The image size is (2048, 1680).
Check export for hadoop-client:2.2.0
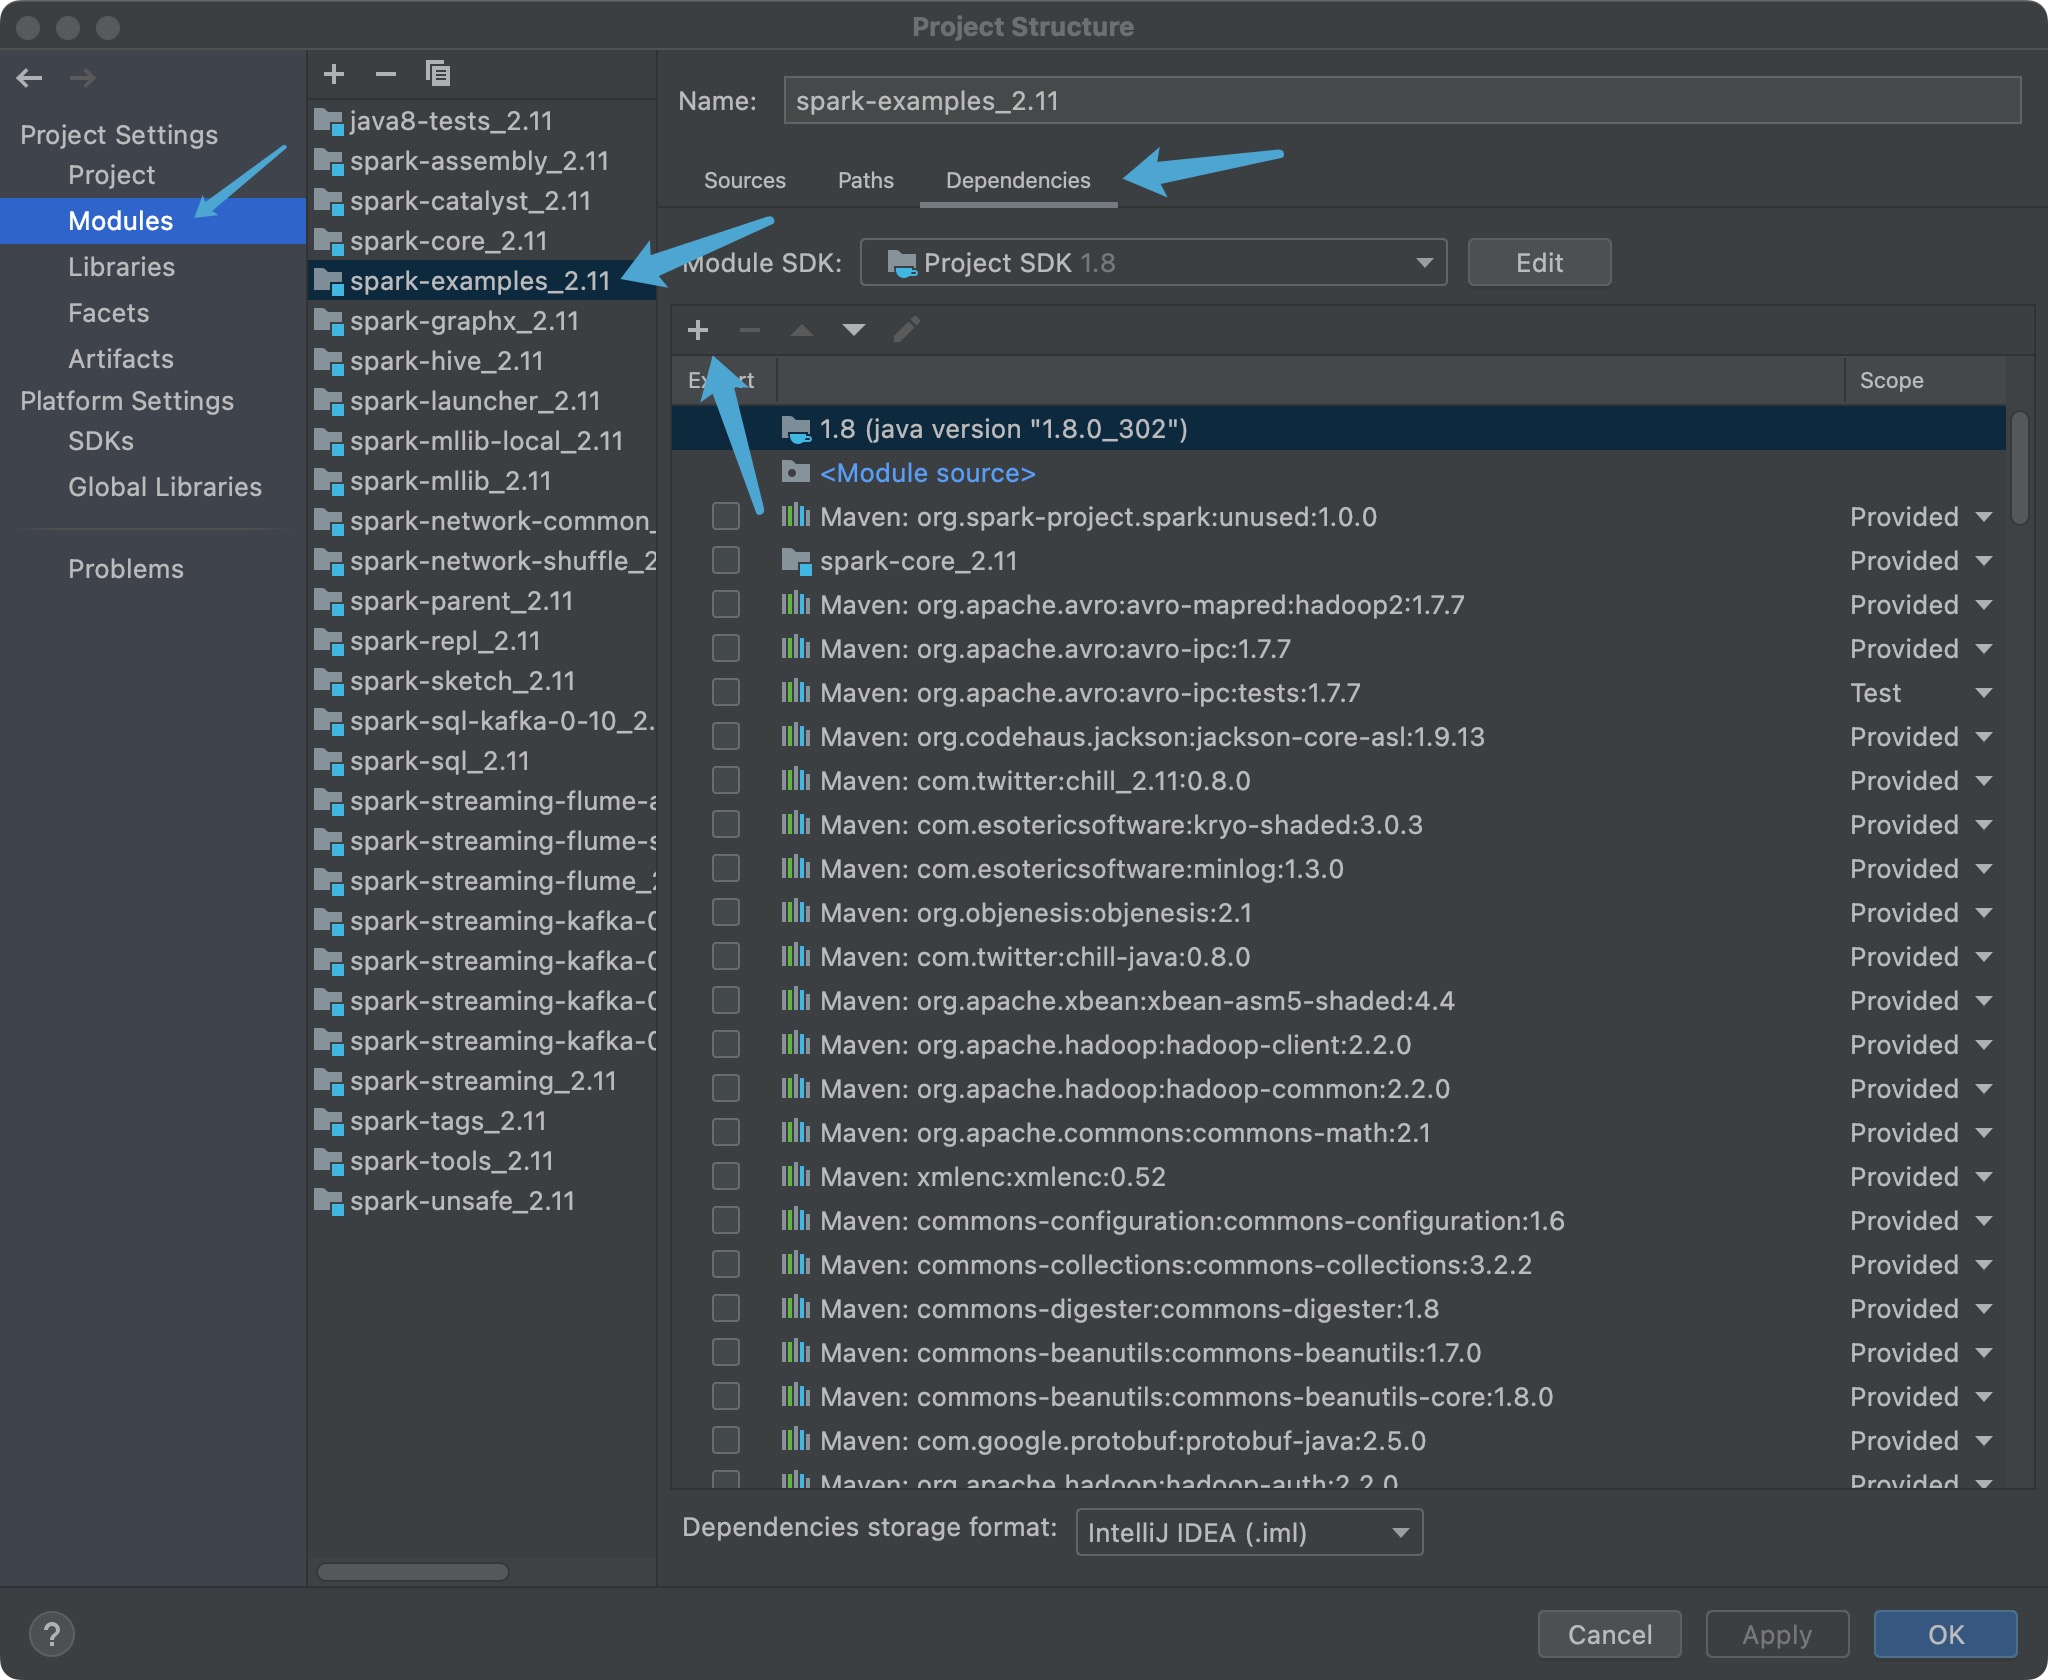tap(726, 1045)
